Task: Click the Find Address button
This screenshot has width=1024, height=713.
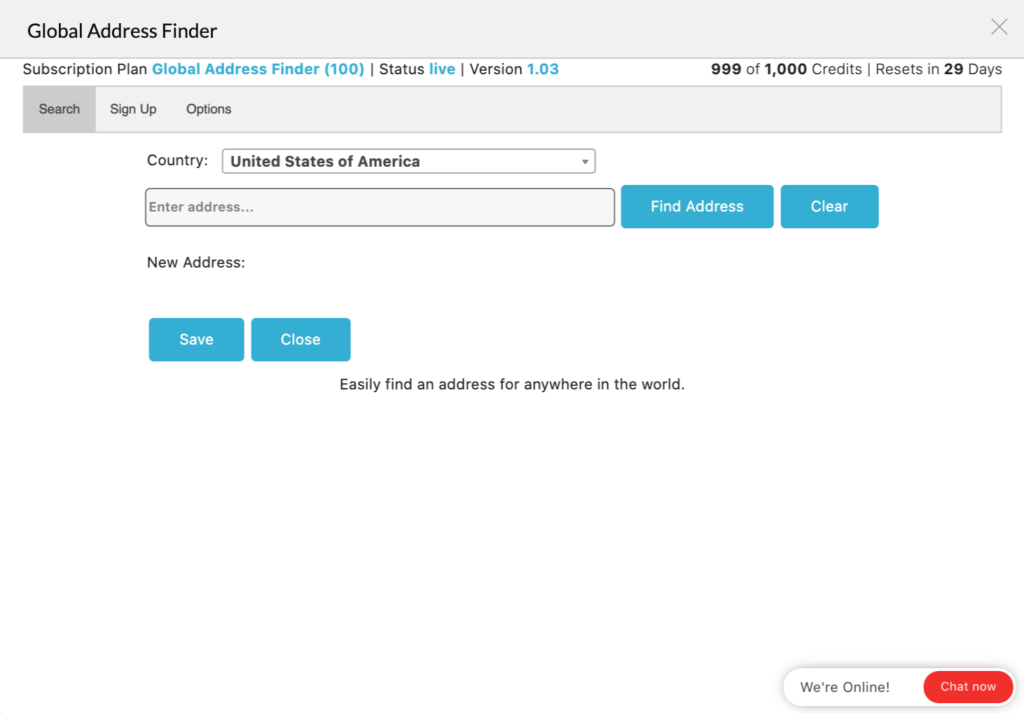Action: 697,206
